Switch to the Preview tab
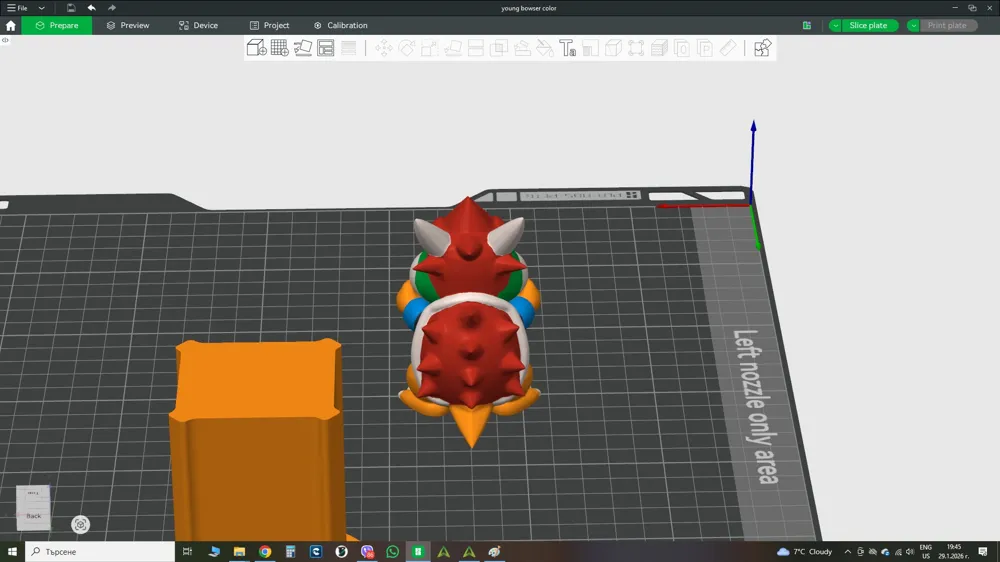The image size is (1000, 562). tap(128, 26)
